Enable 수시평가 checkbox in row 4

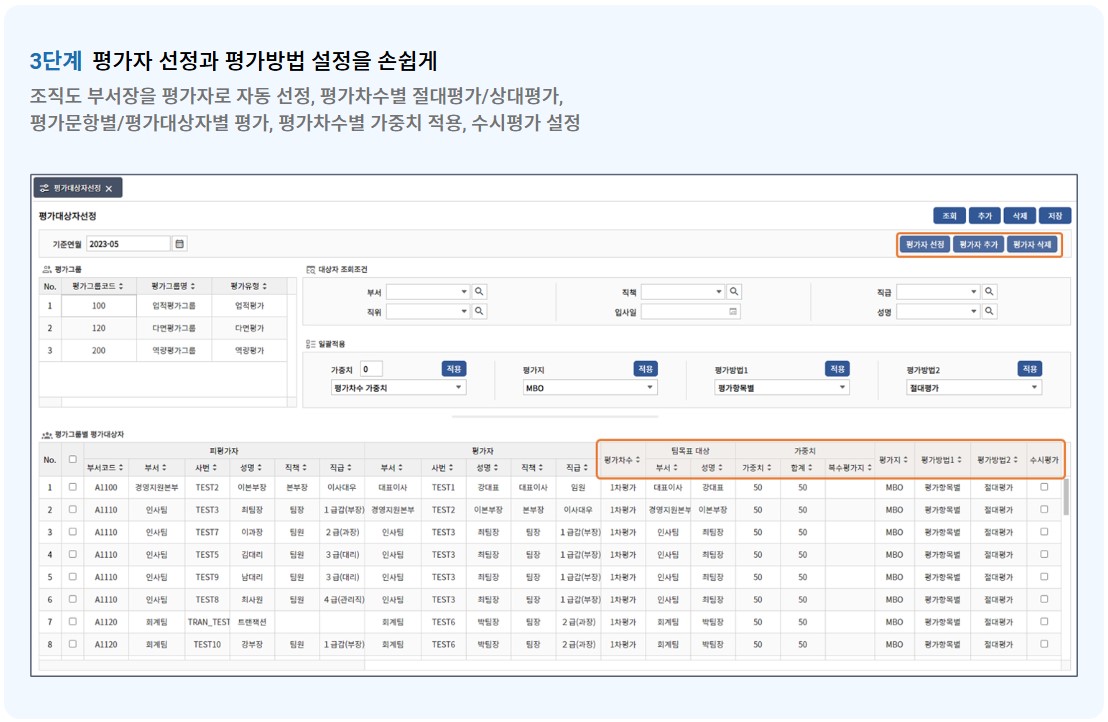(x=1044, y=554)
